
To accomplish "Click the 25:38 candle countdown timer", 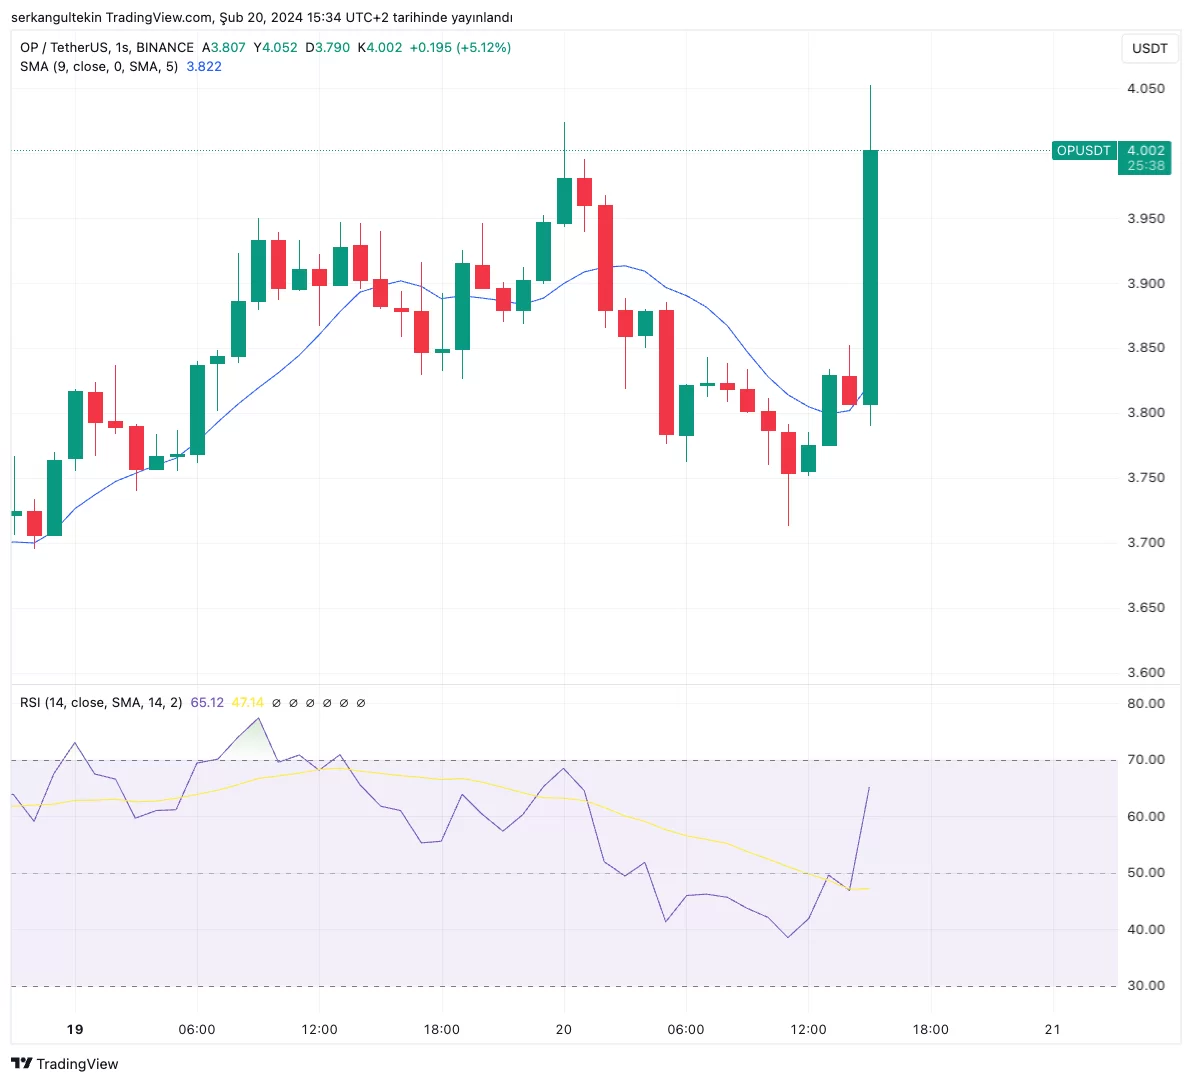I will [x=1145, y=166].
